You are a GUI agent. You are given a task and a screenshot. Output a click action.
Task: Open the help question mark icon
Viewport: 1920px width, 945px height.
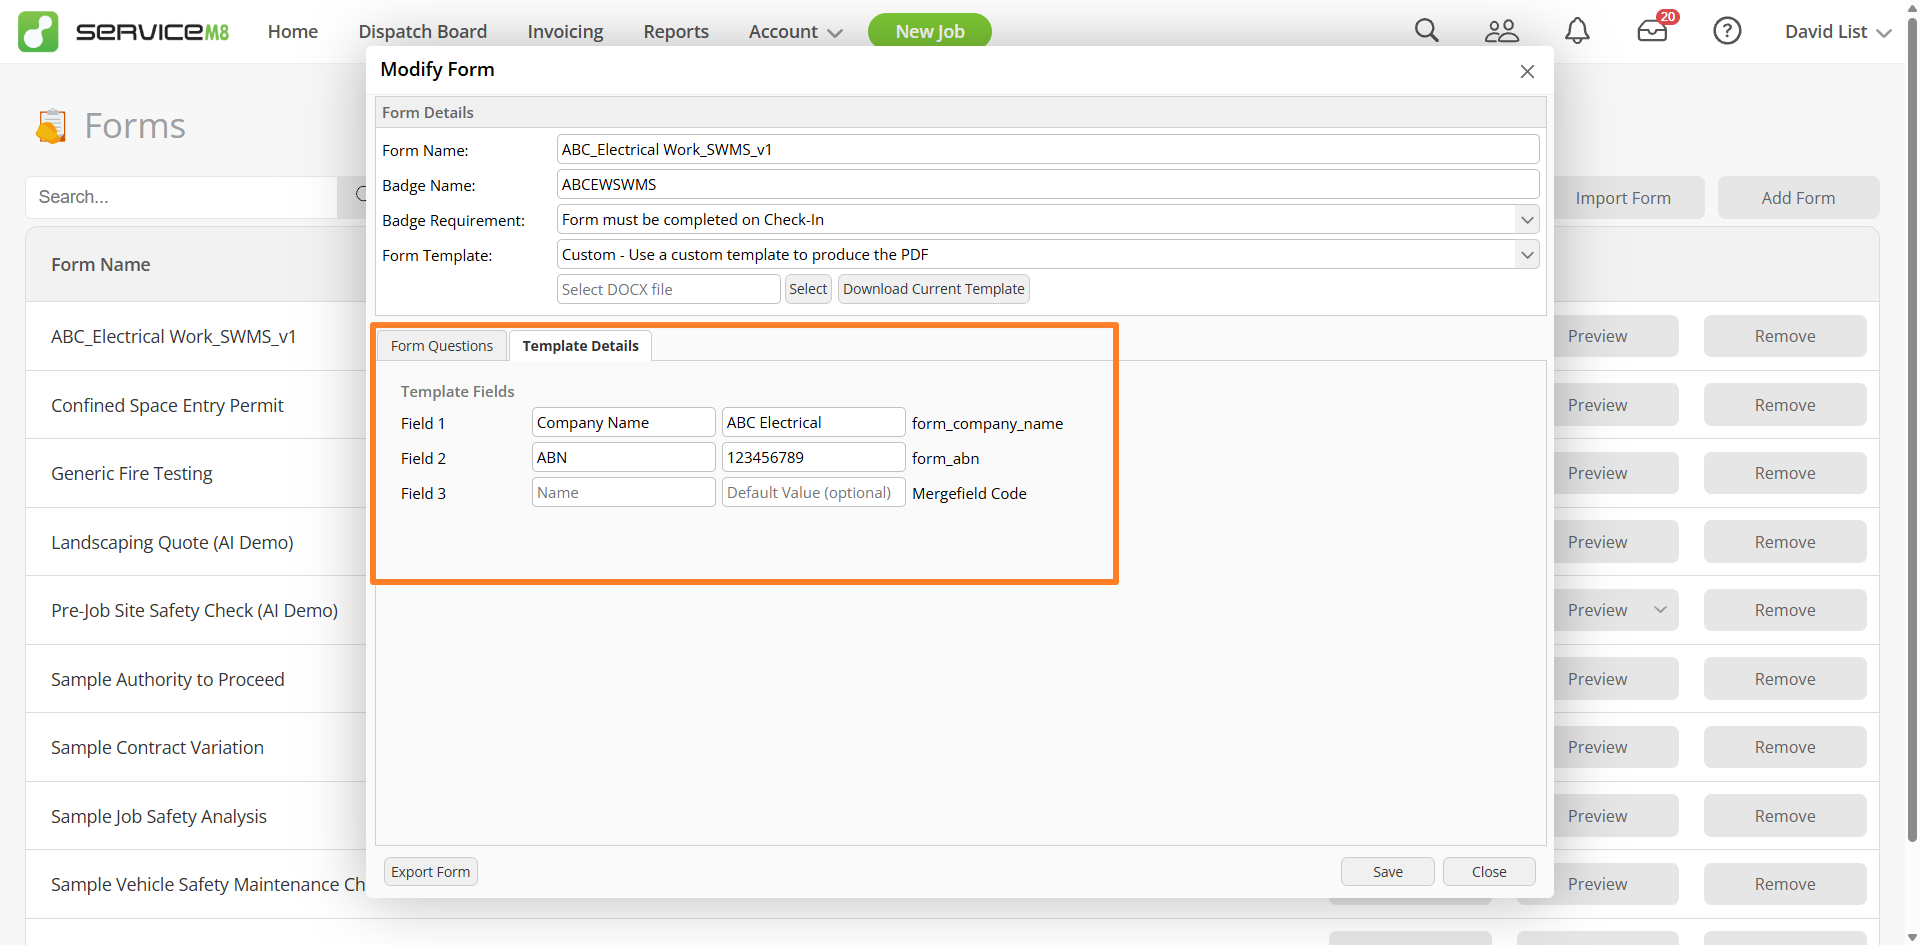pyautogui.click(x=1727, y=31)
